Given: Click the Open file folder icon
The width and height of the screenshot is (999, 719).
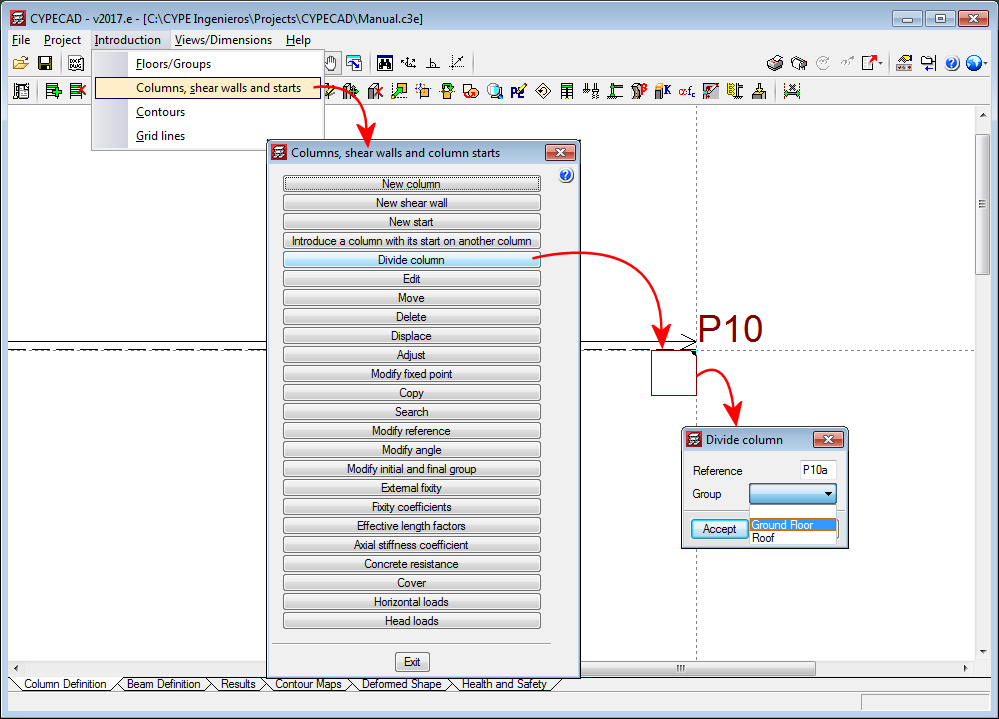Looking at the screenshot, I should coord(20,63).
